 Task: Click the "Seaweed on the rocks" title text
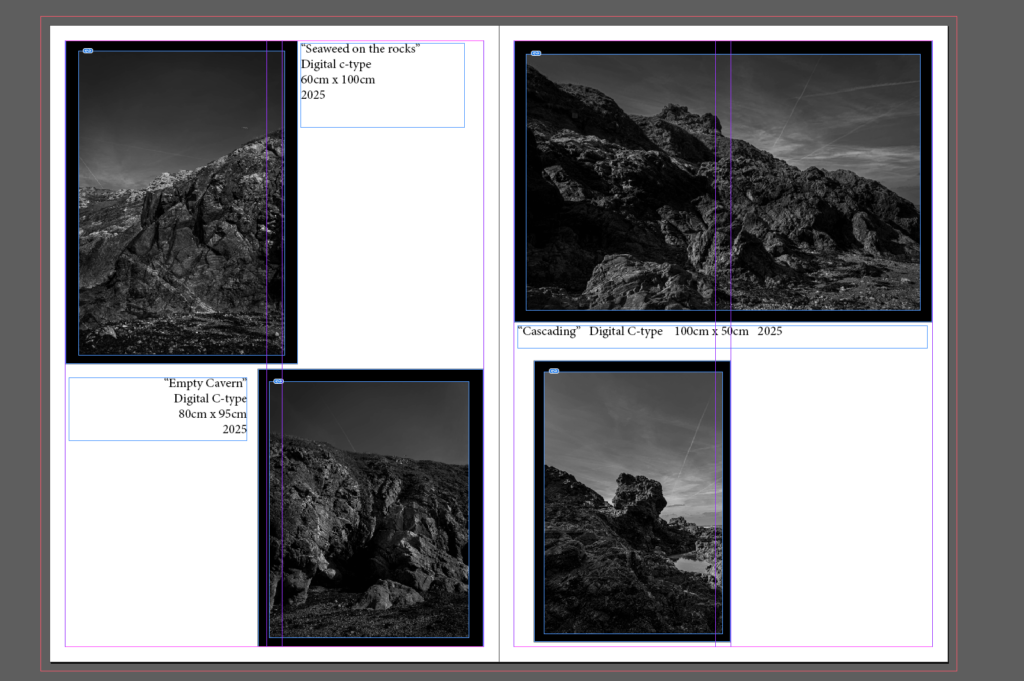[360, 49]
